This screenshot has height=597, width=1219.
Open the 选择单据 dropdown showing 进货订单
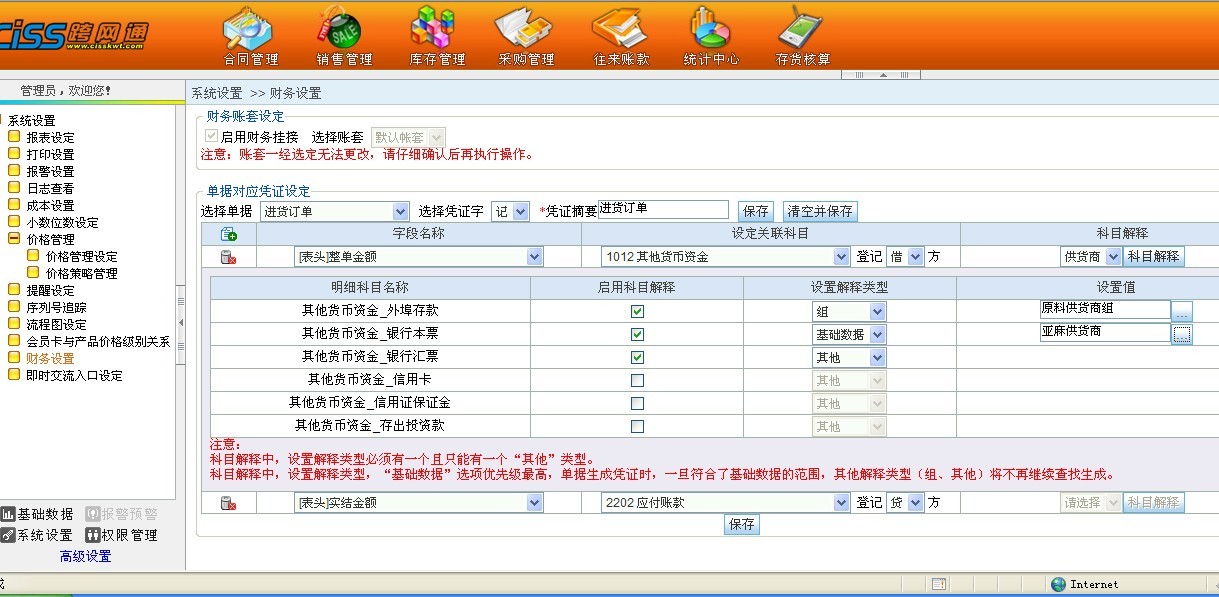(x=334, y=212)
